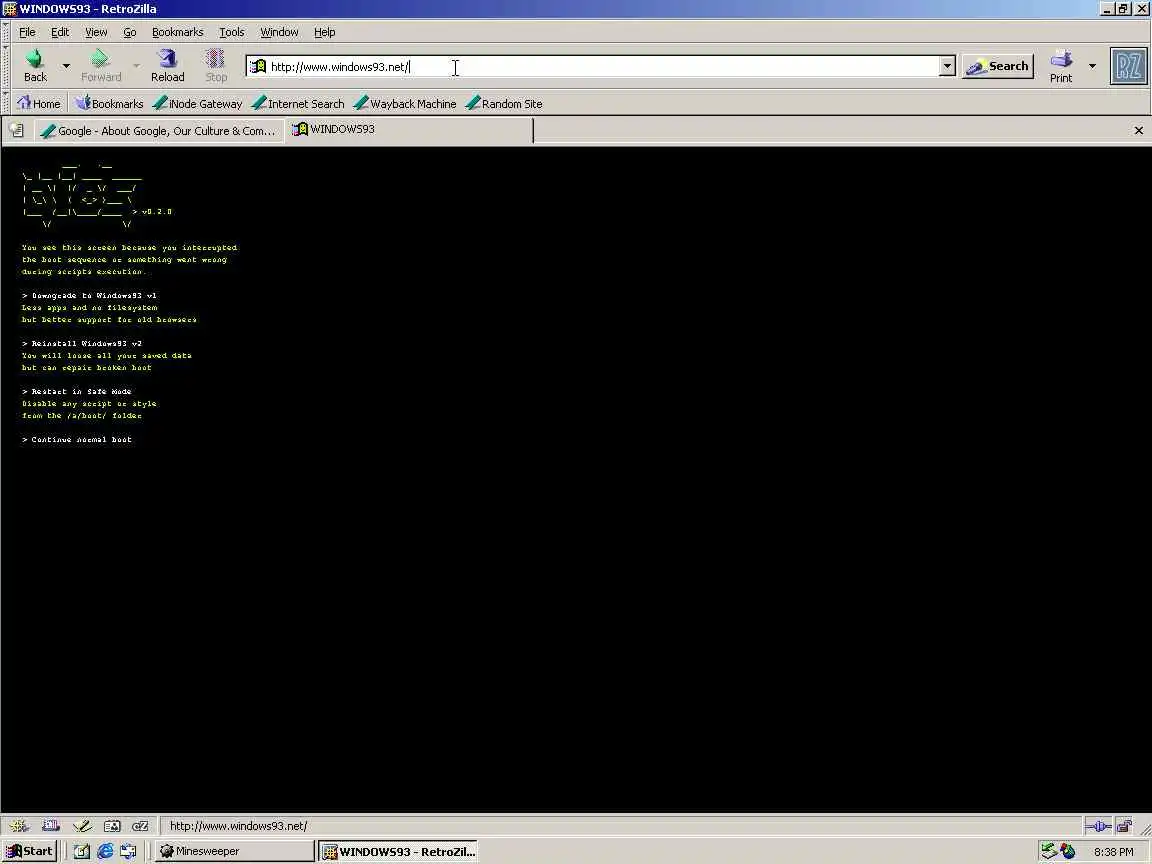Screen dimensions: 1152x864
Task: Choose Restart in Safe Mode option
Action: [76, 392]
